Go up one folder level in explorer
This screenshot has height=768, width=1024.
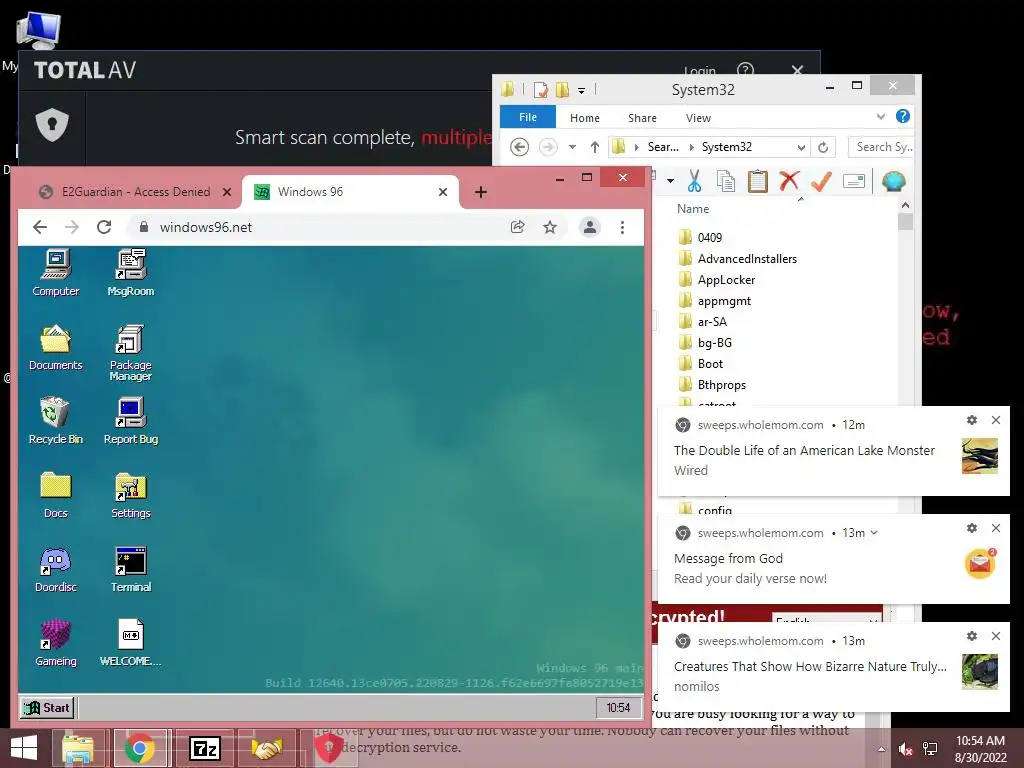click(594, 147)
